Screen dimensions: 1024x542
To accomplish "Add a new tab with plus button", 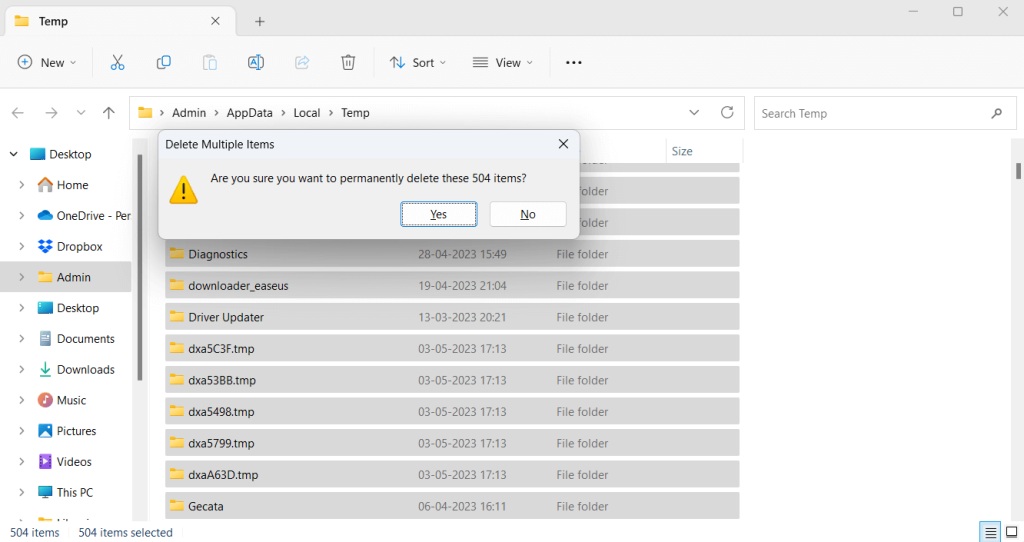I will point(260,21).
